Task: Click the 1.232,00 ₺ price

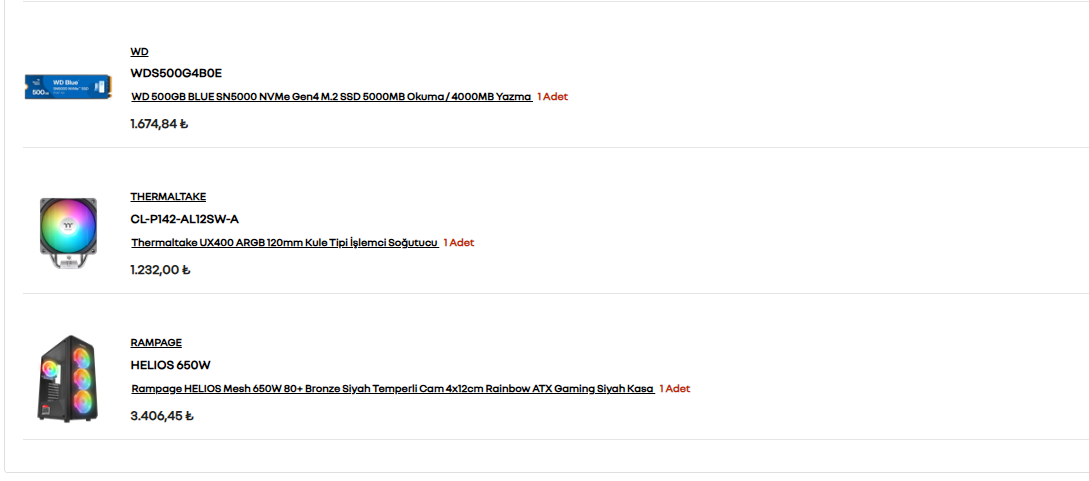Action: pyautogui.click(x=160, y=270)
